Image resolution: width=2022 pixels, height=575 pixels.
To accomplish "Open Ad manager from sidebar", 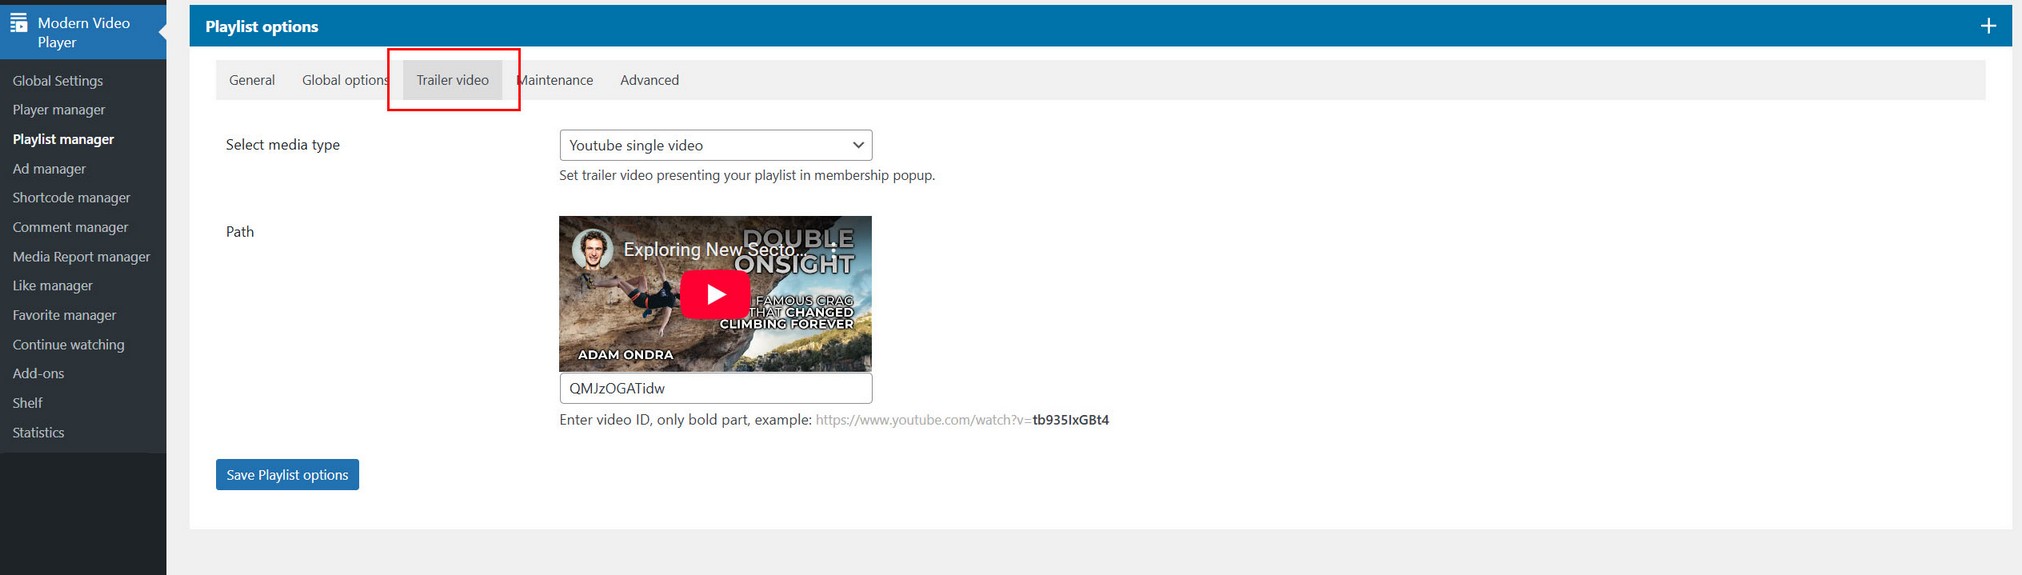I will pos(49,169).
